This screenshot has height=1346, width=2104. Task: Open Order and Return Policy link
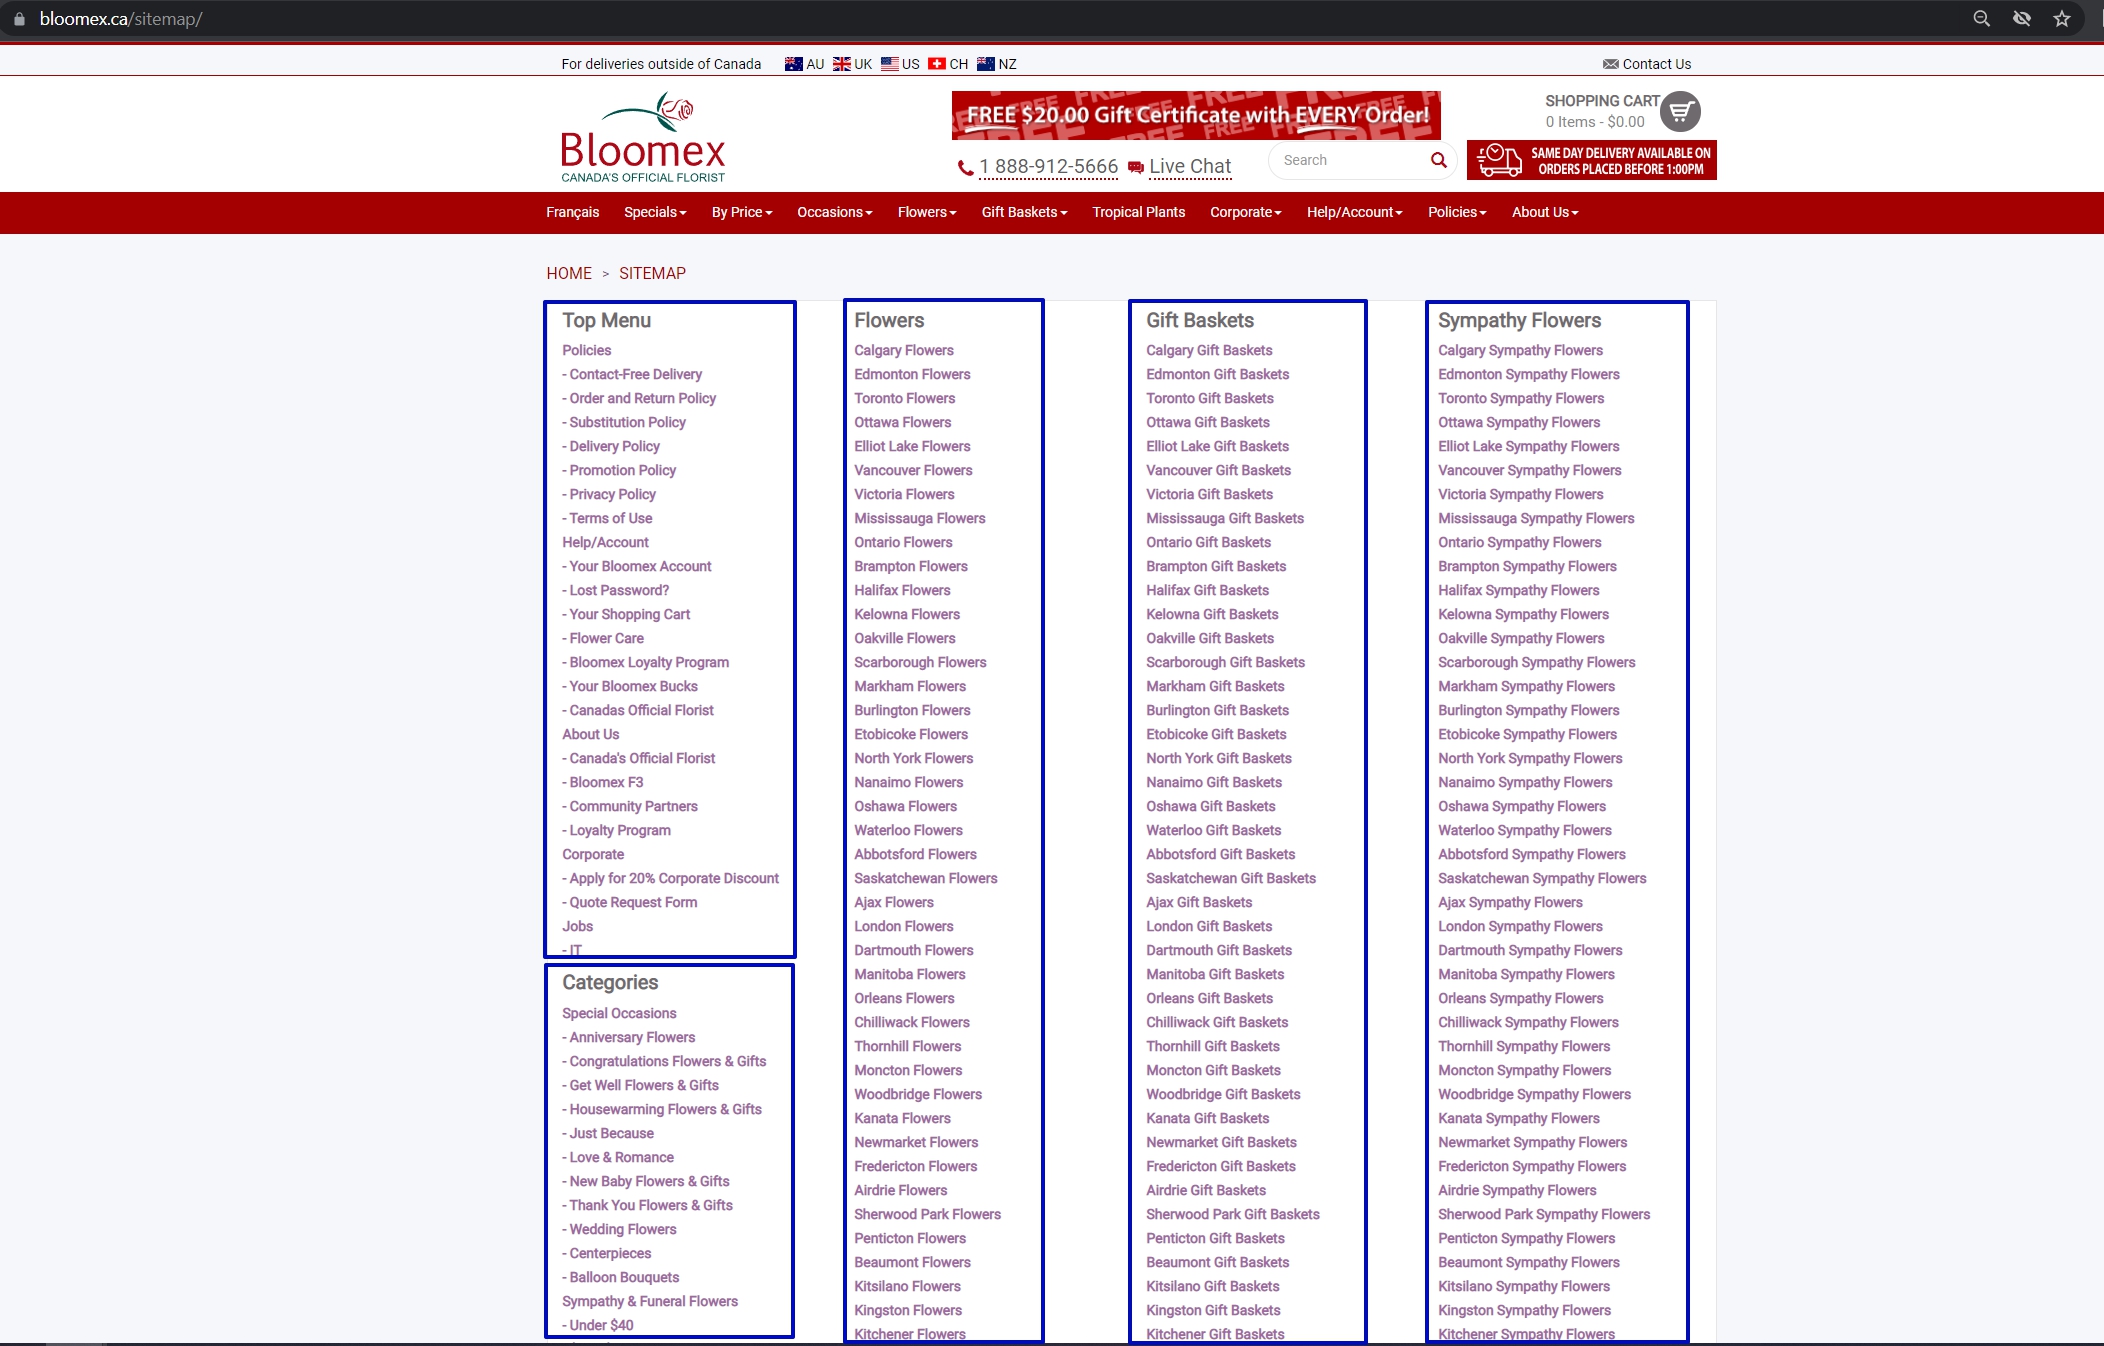[x=643, y=398]
